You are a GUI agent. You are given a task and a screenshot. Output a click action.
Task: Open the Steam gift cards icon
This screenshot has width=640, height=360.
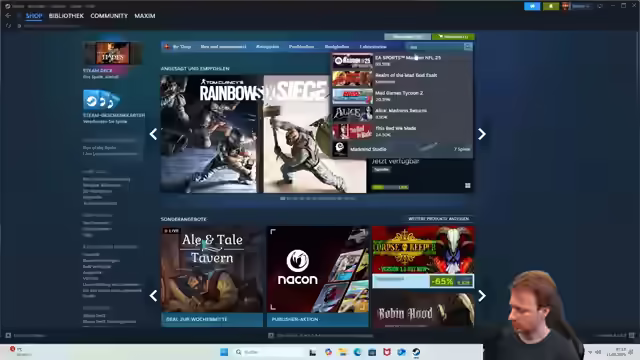point(101,100)
